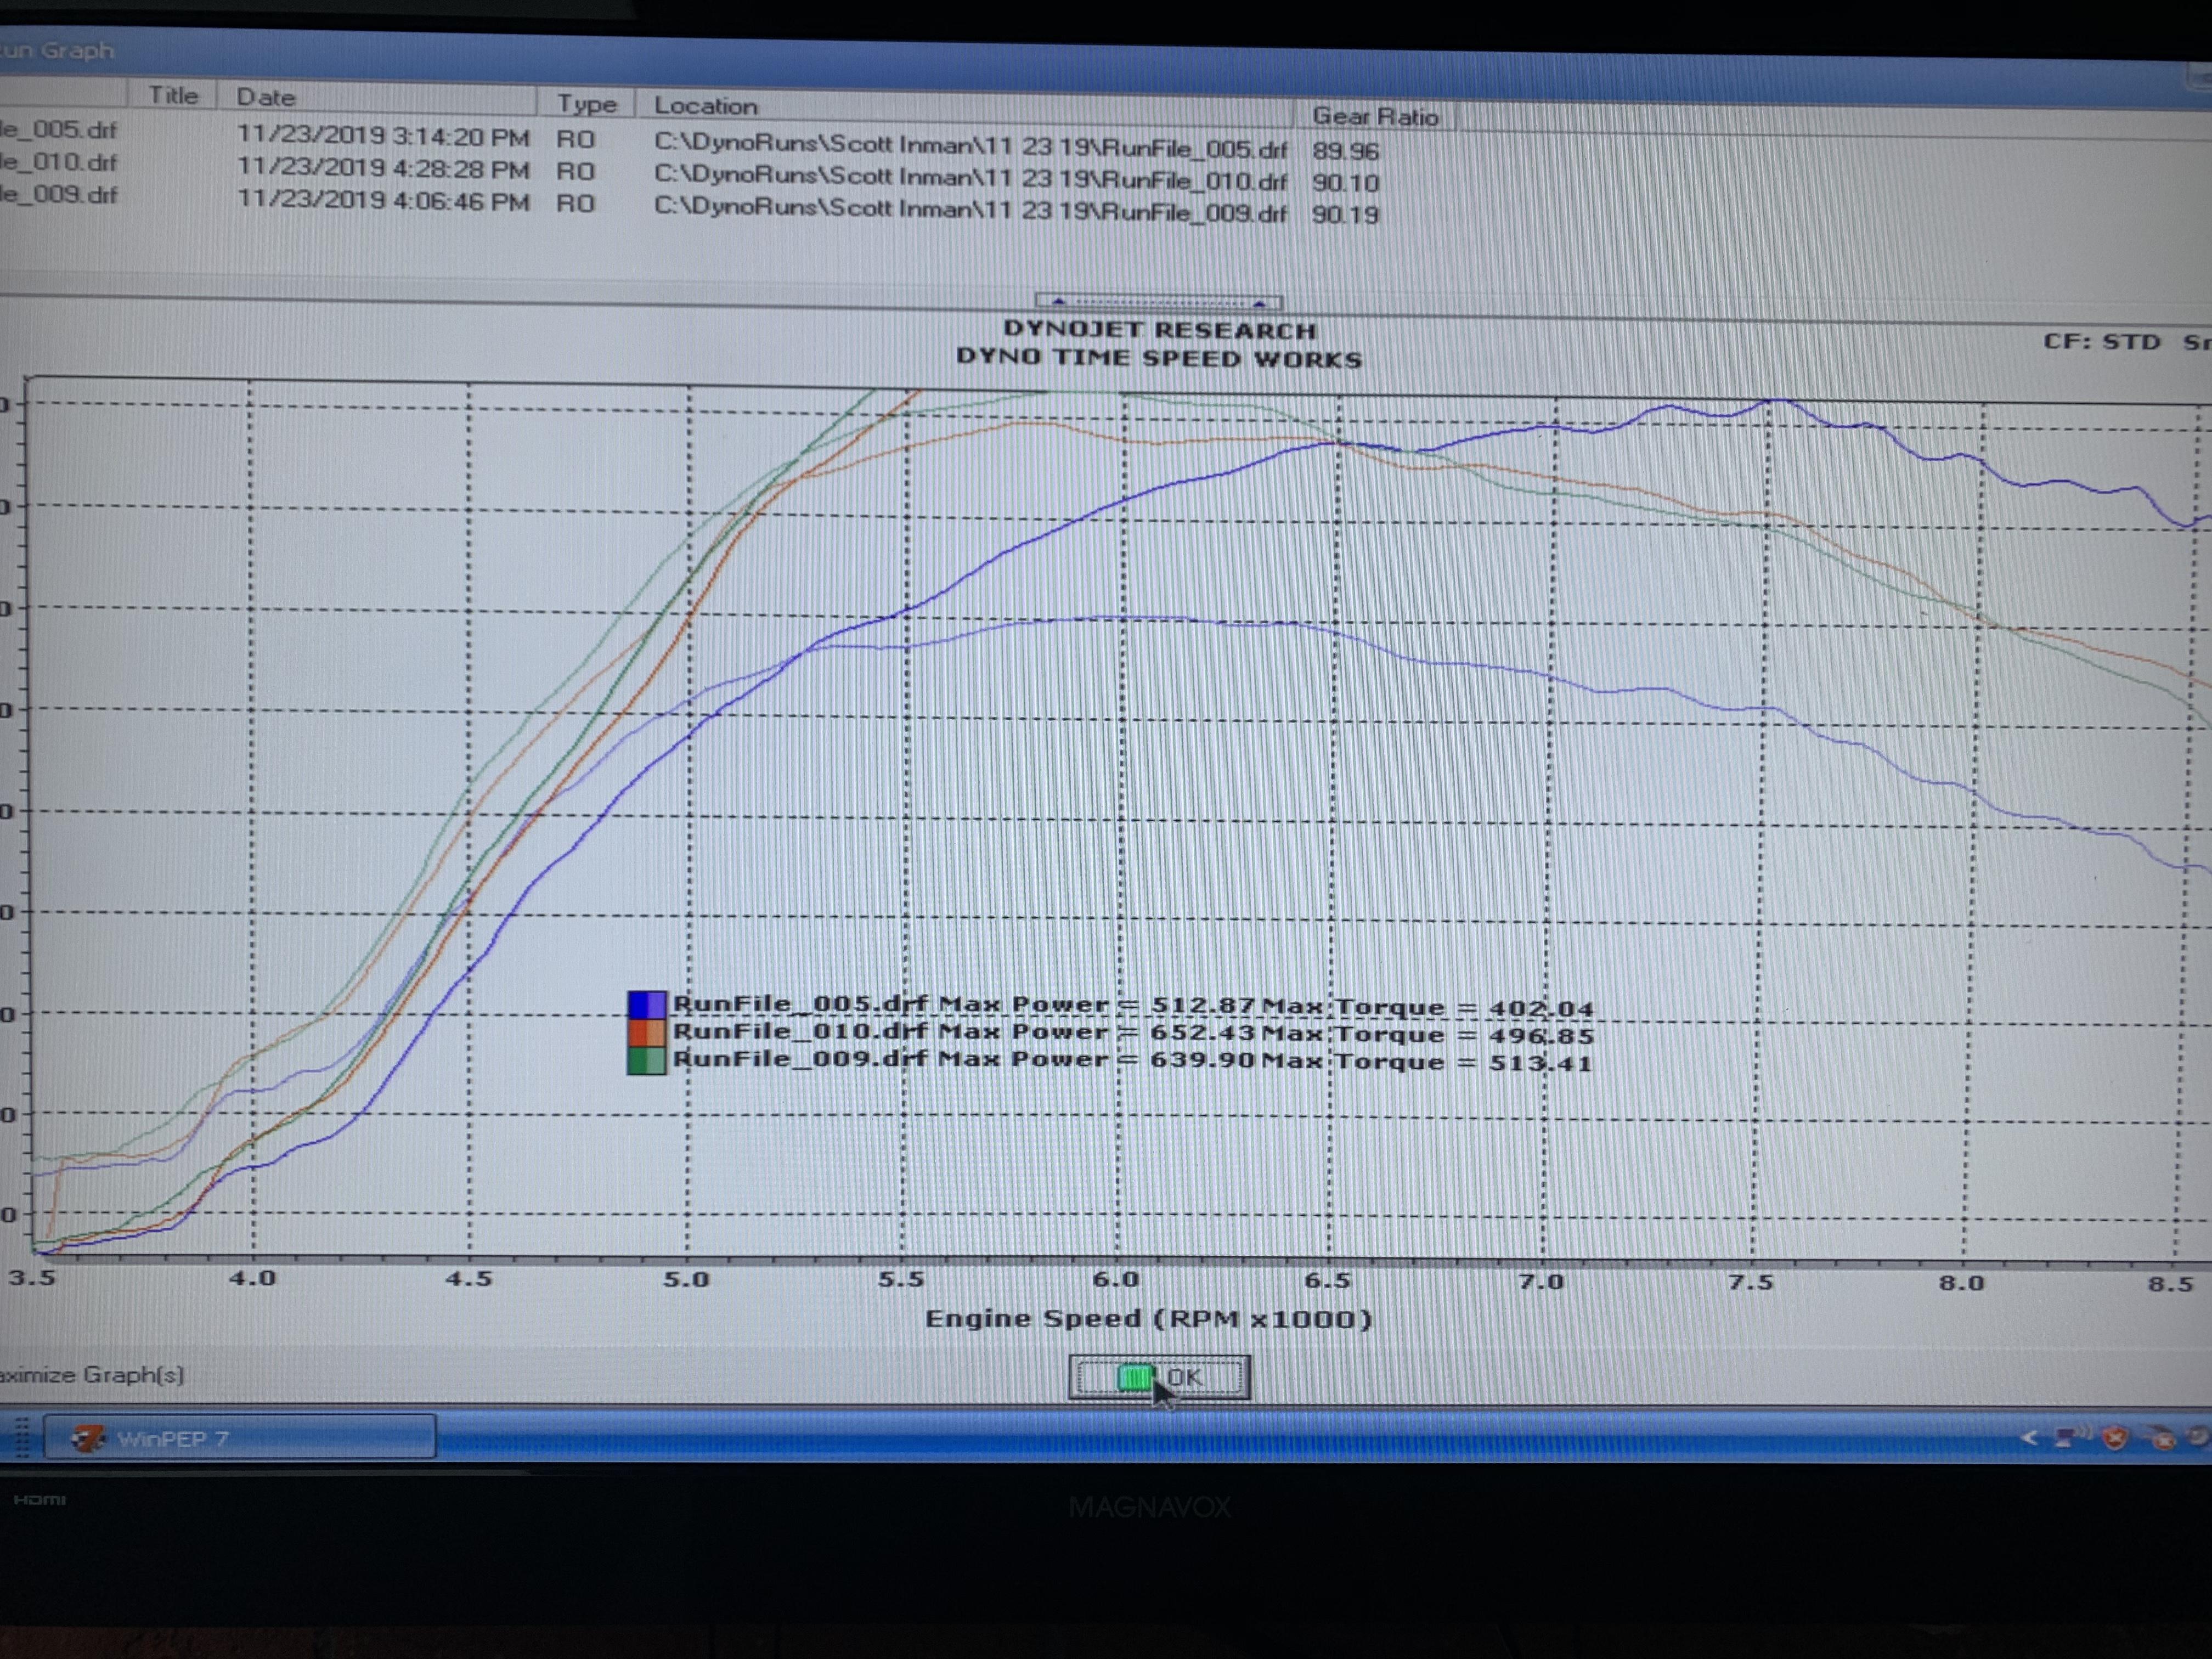Click the green OK button
The height and width of the screenshot is (1659, 2212).
[1158, 1377]
